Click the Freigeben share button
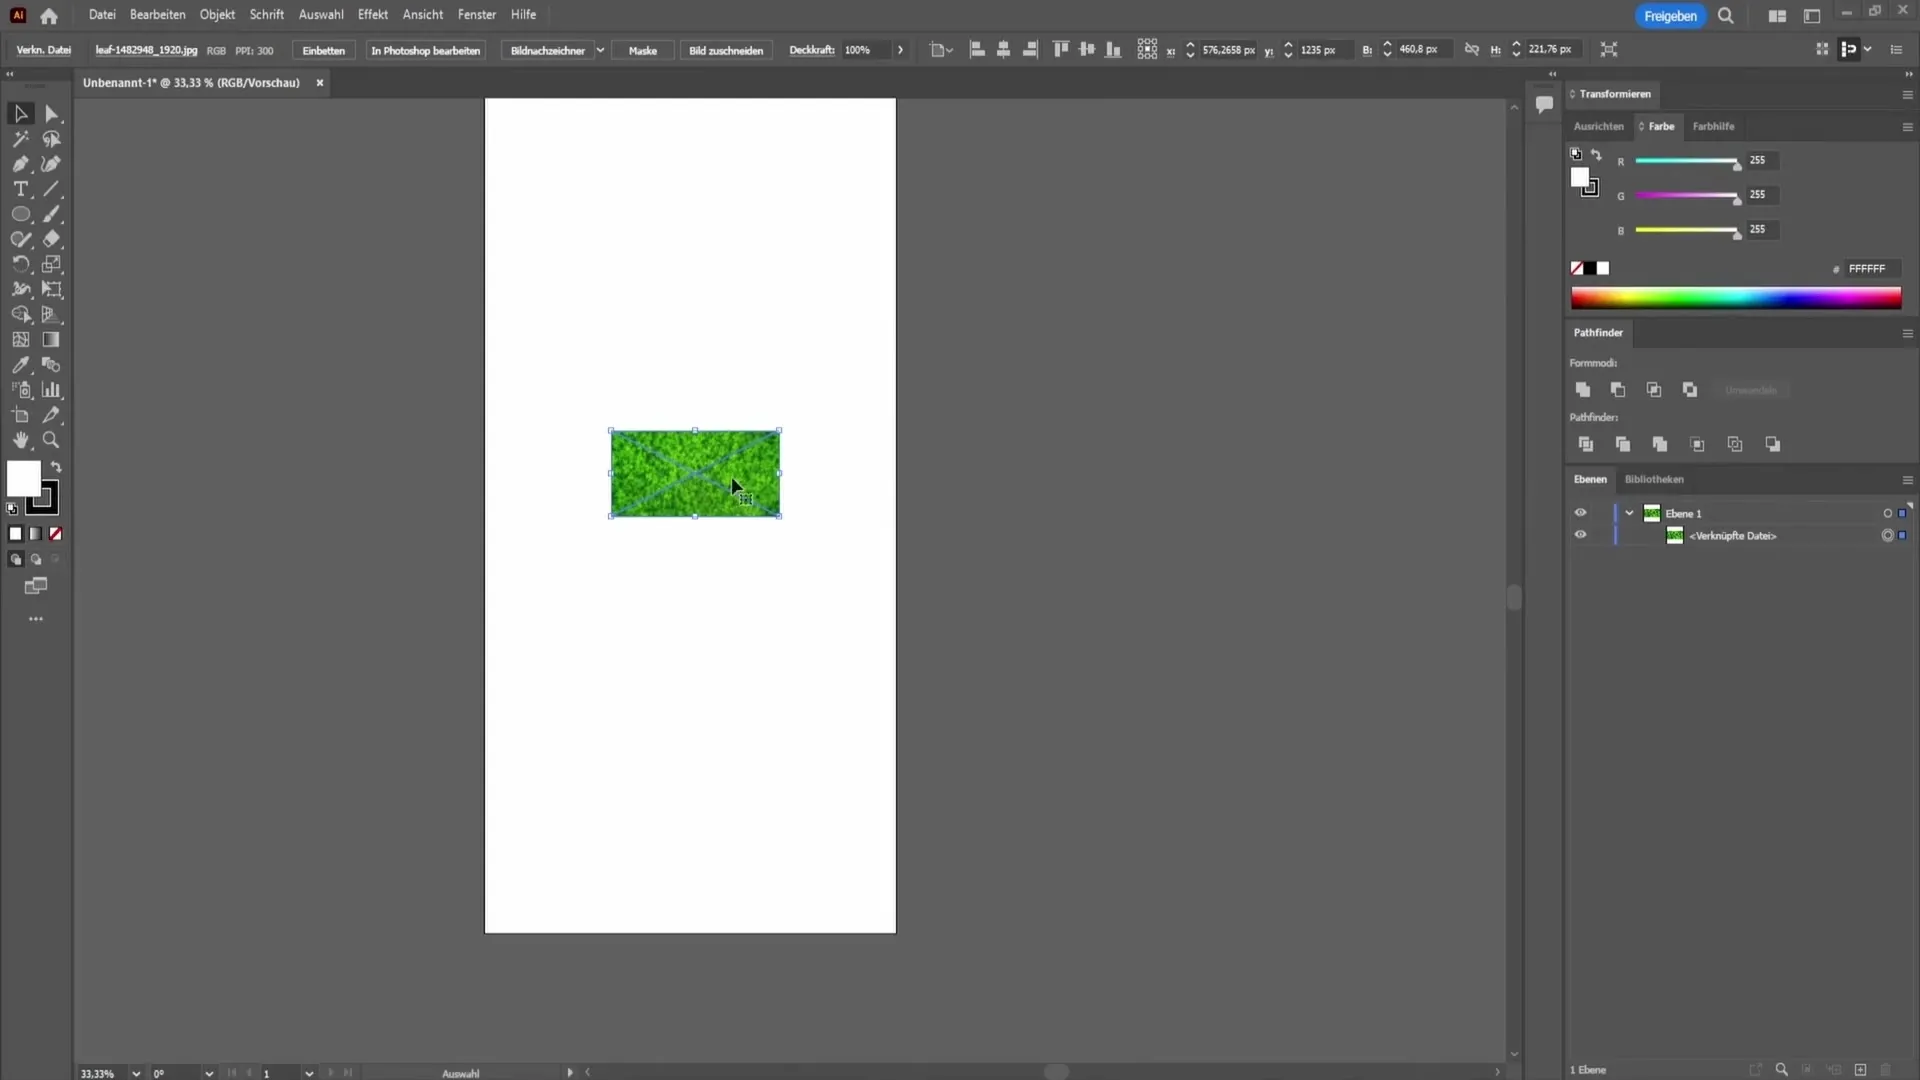The width and height of the screenshot is (1920, 1080). (x=1670, y=16)
